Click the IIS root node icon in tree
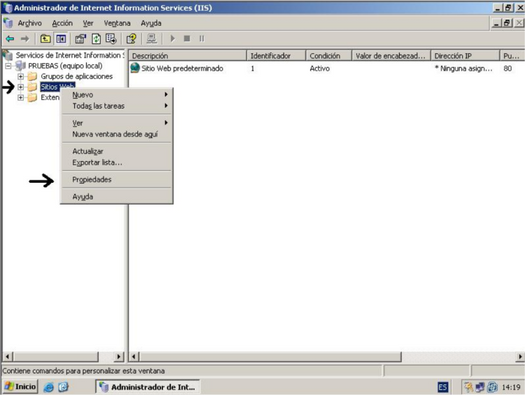Image resolution: width=525 pixels, height=395 pixels. pyautogui.click(x=8, y=55)
